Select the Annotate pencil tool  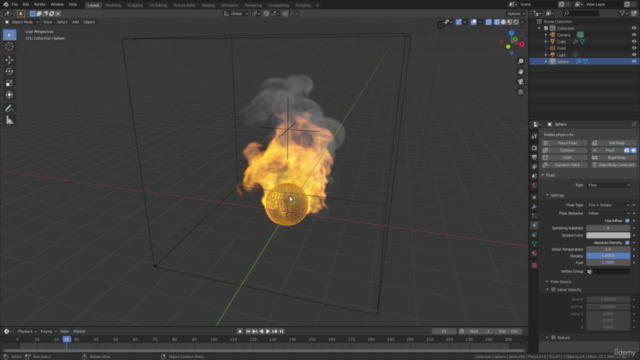pos(9,109)
